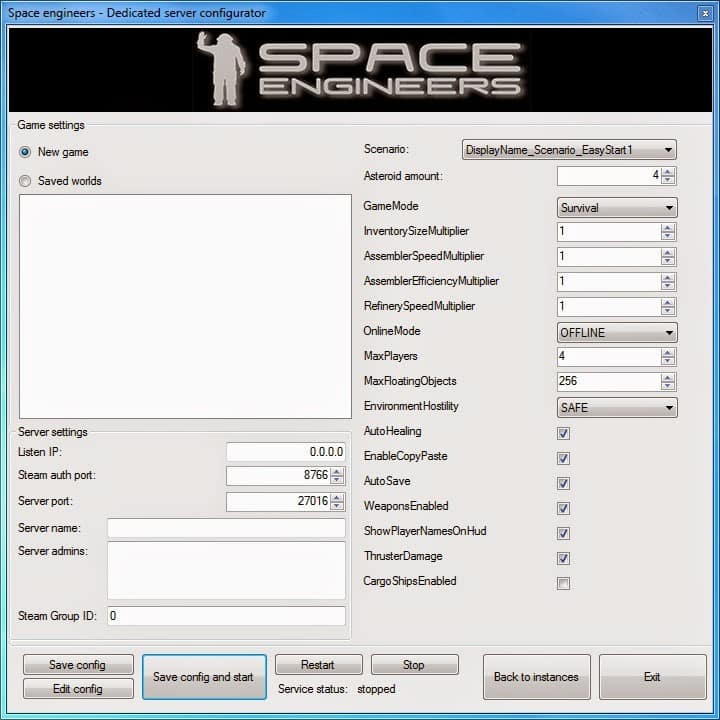Increase MaxFloatingObjects with up arrow
720x720 pixels.
(x=668, y=377)
